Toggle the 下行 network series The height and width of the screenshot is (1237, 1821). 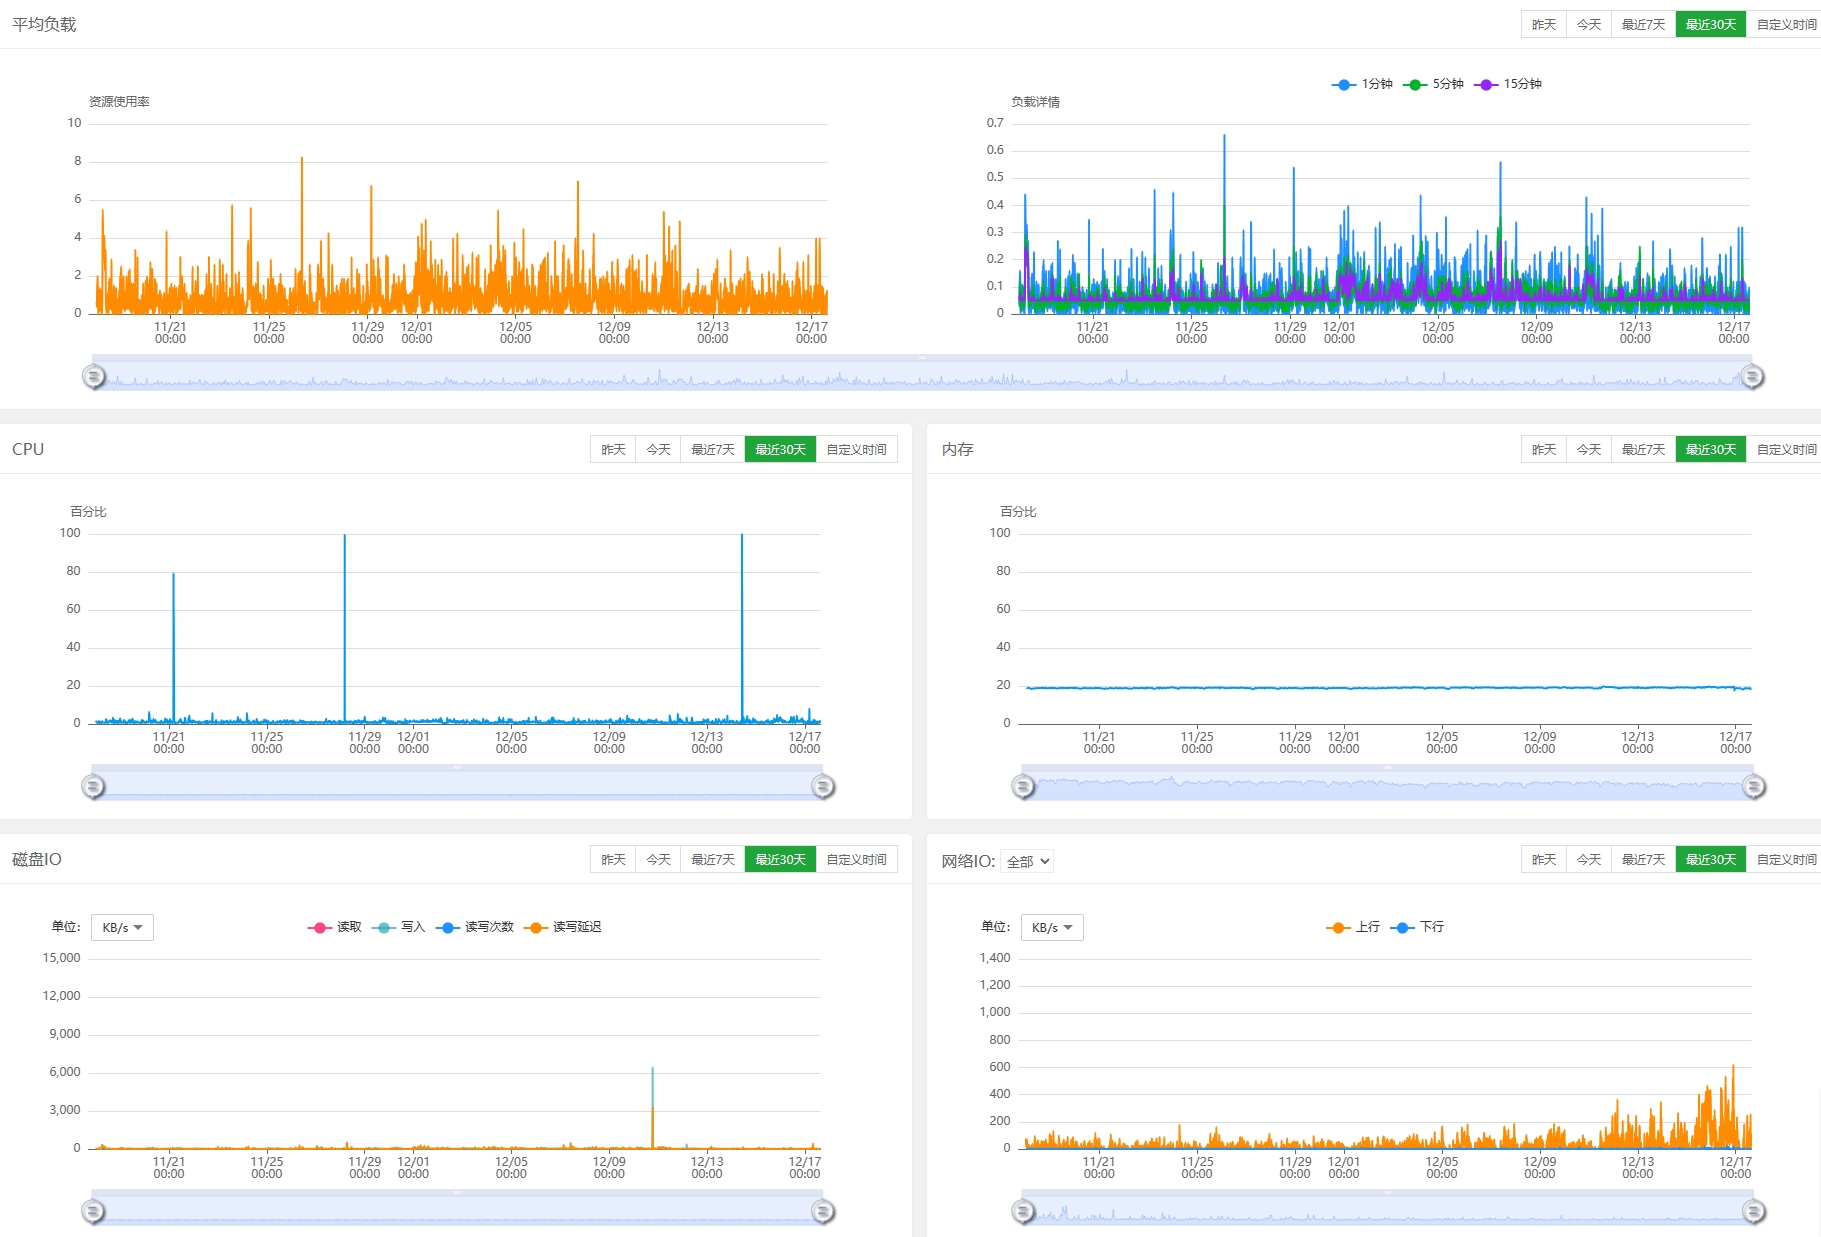click(x=1417, y=927)
